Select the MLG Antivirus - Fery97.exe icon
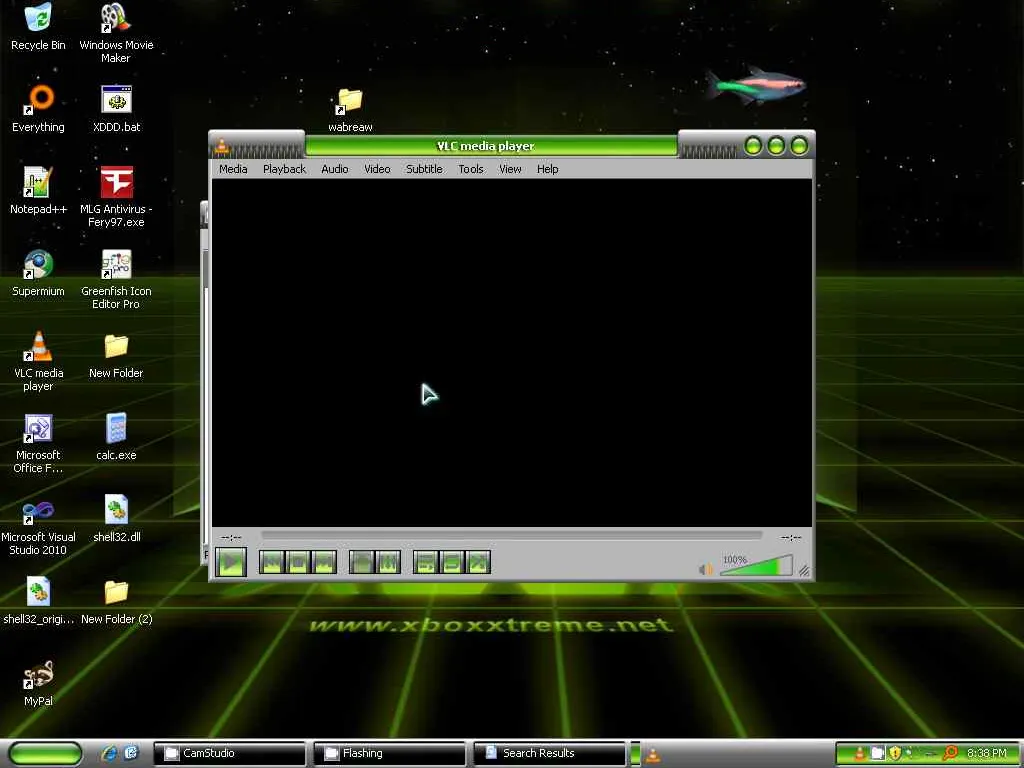 116,197
